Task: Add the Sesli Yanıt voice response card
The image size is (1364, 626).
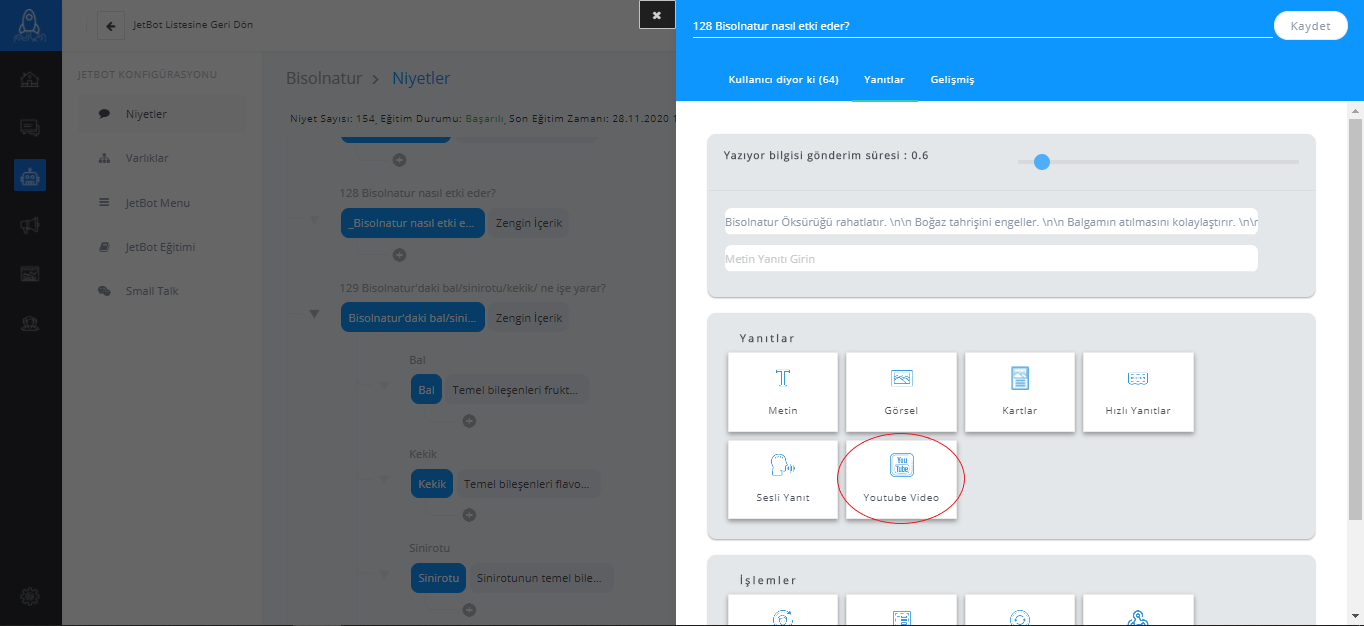Action: click(783, 480)
